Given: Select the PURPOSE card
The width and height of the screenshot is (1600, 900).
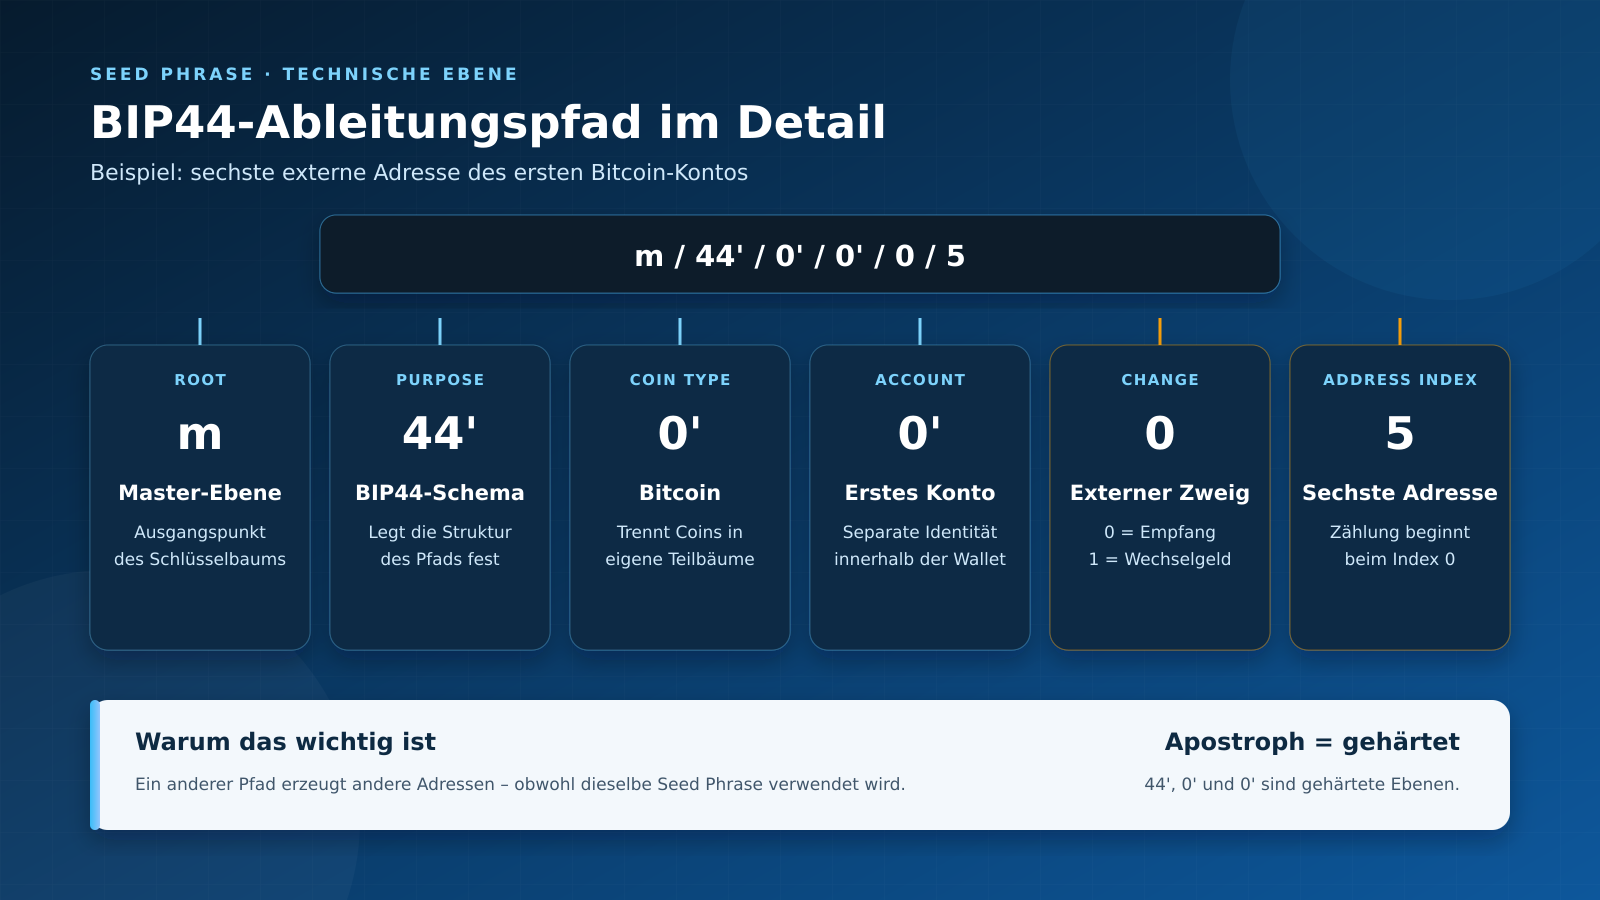Looking at the screenshot, I should [x=440, y=497].
